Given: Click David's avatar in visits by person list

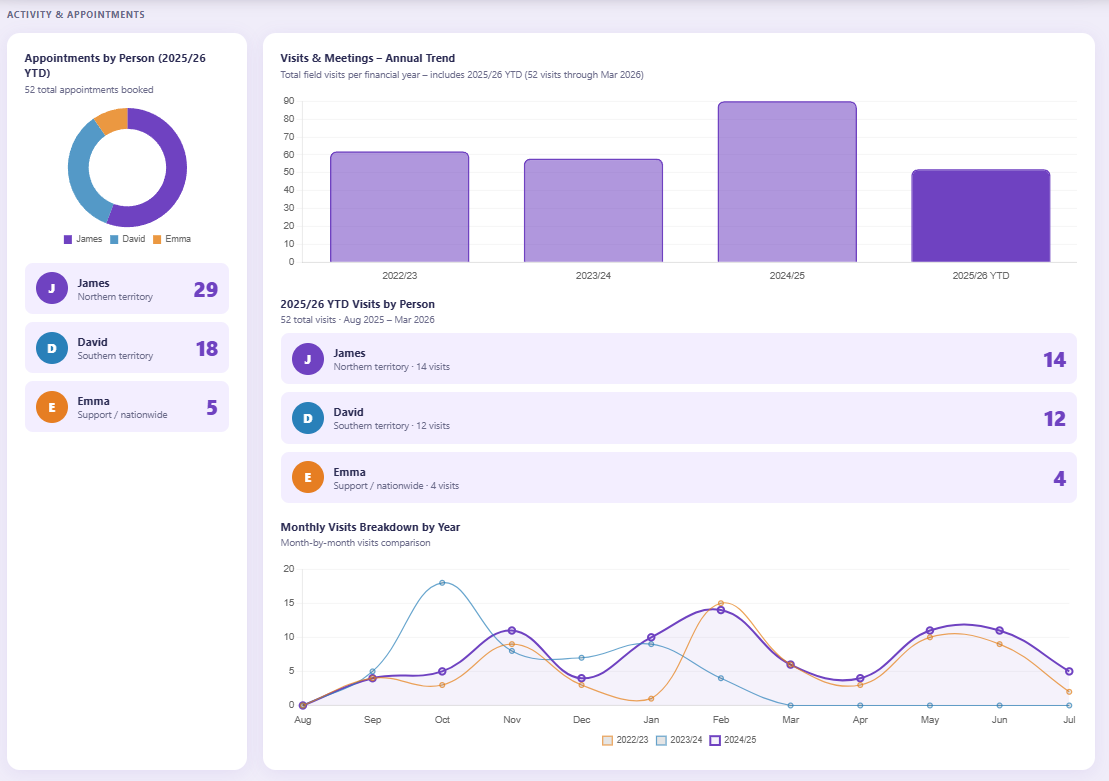Looking at the screenshot, I should (307, 418).
